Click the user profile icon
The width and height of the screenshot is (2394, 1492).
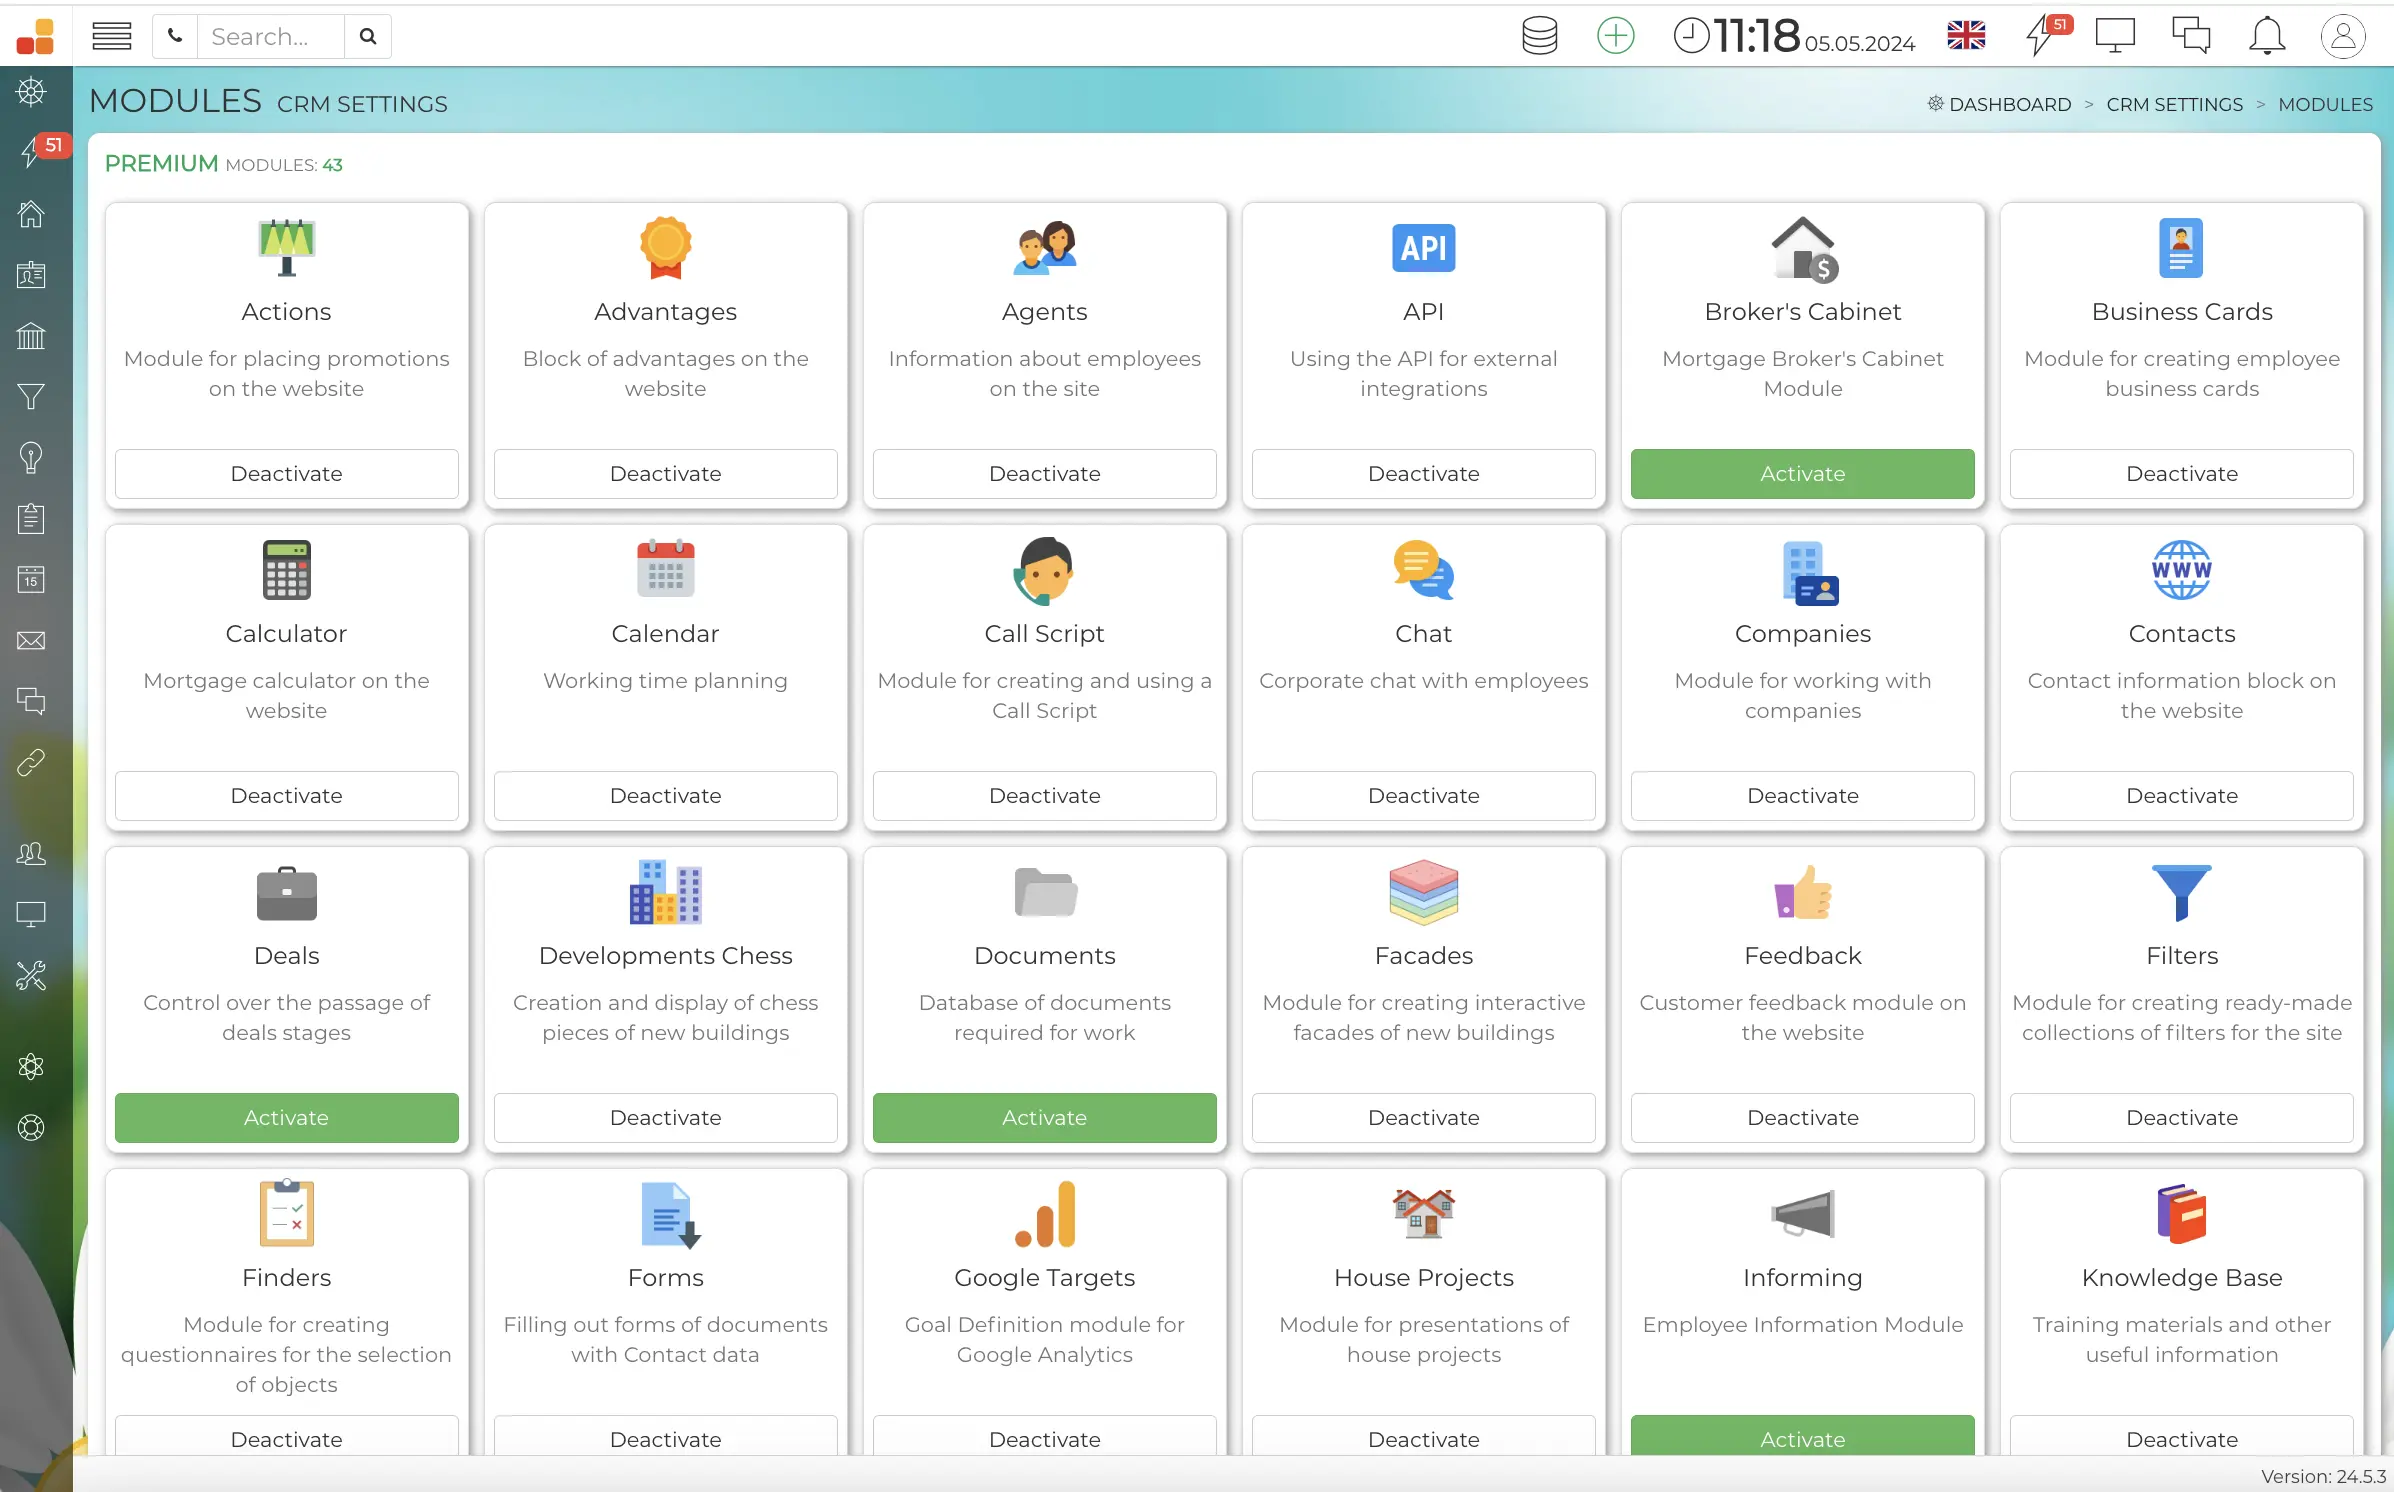(2346, 36)
